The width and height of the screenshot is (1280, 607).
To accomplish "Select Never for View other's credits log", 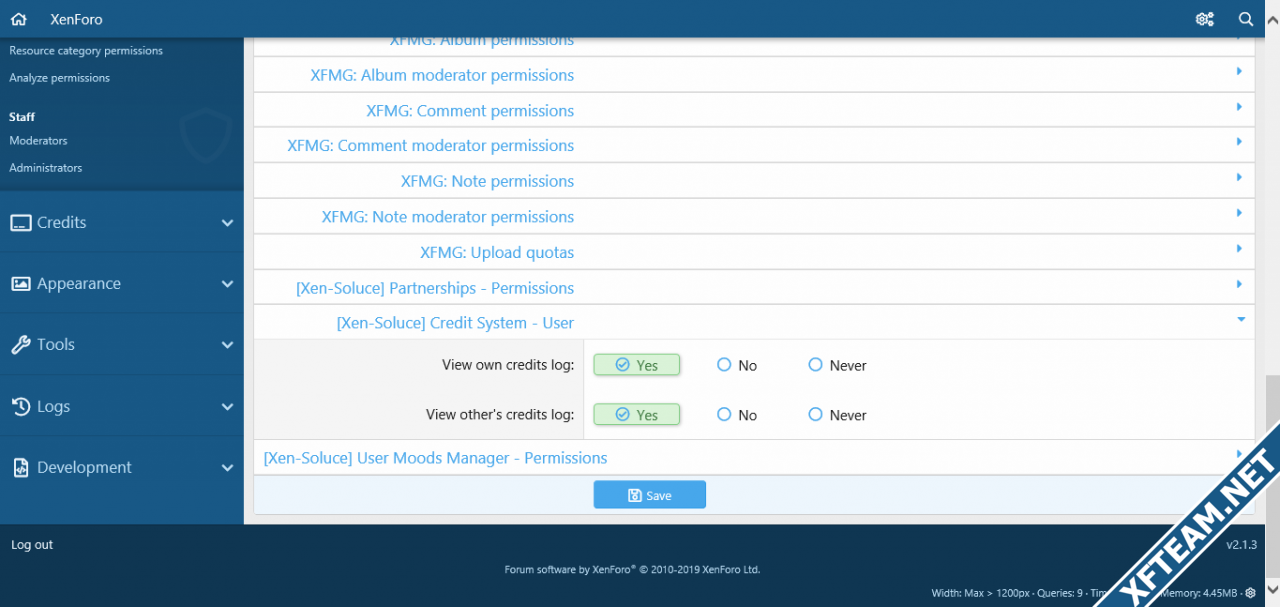I will click(x=837, y=414).
